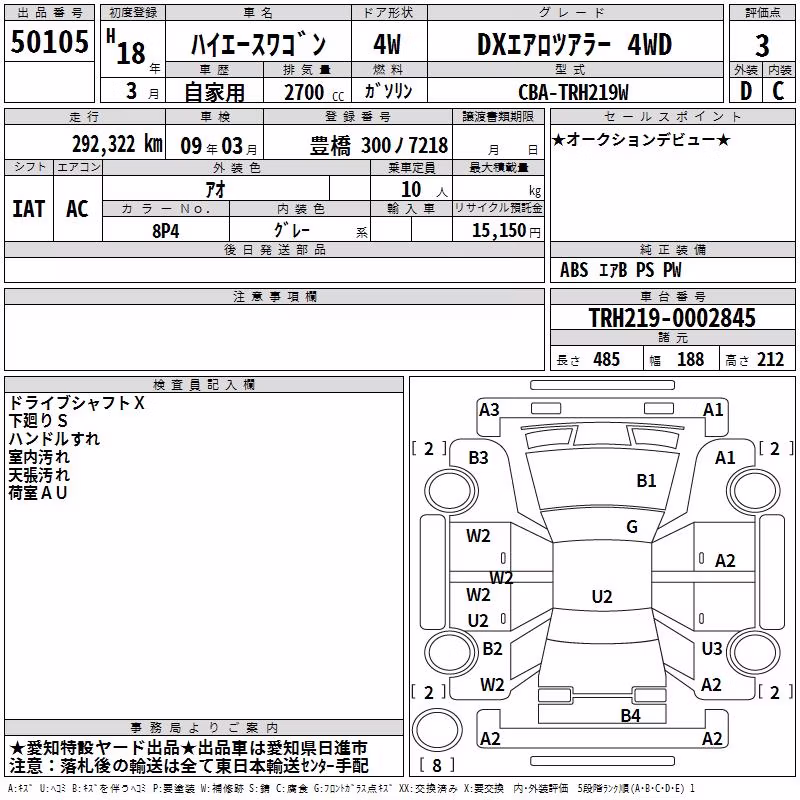Select the U2 mark on the roof center
Image resolution: width=800 pixels, height=800 pixels.
pos(602,596)
